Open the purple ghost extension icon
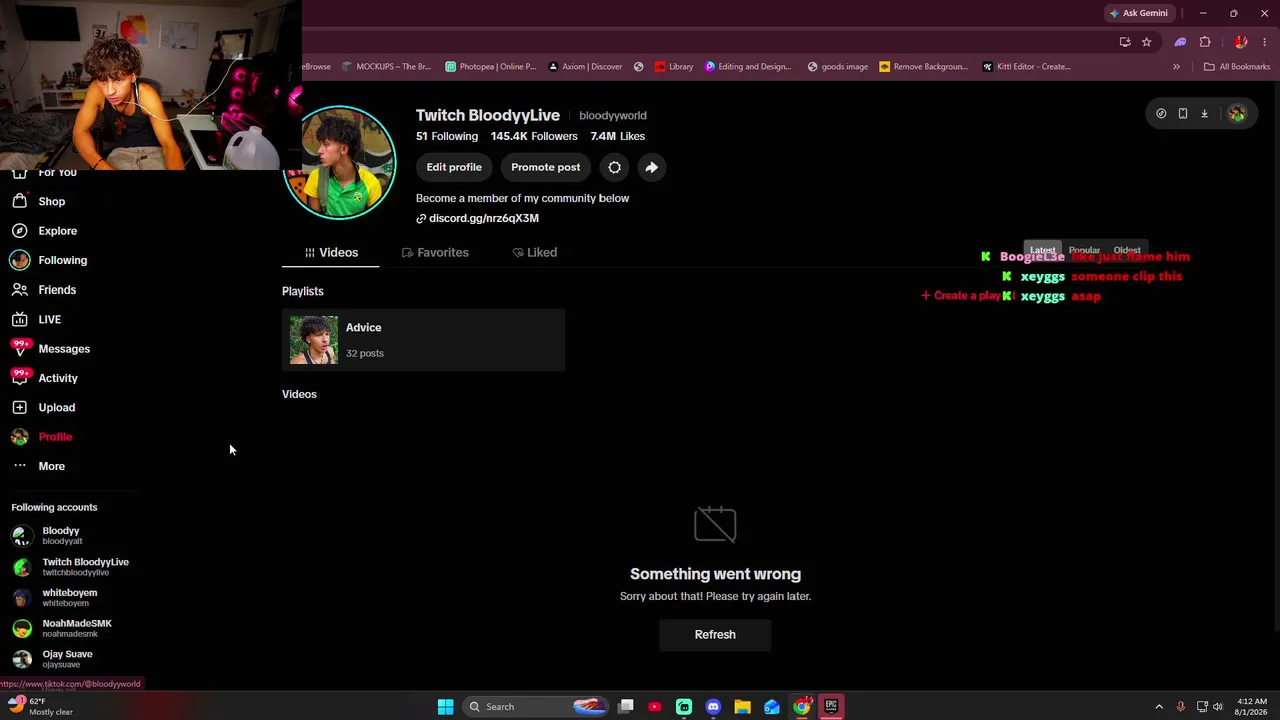Image resolution: width=1280 pixels, height=720 pixels. click(1180, 42)
